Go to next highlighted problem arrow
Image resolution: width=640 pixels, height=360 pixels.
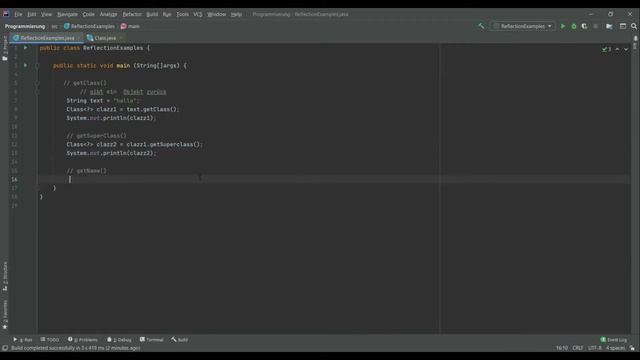point(626,49)
